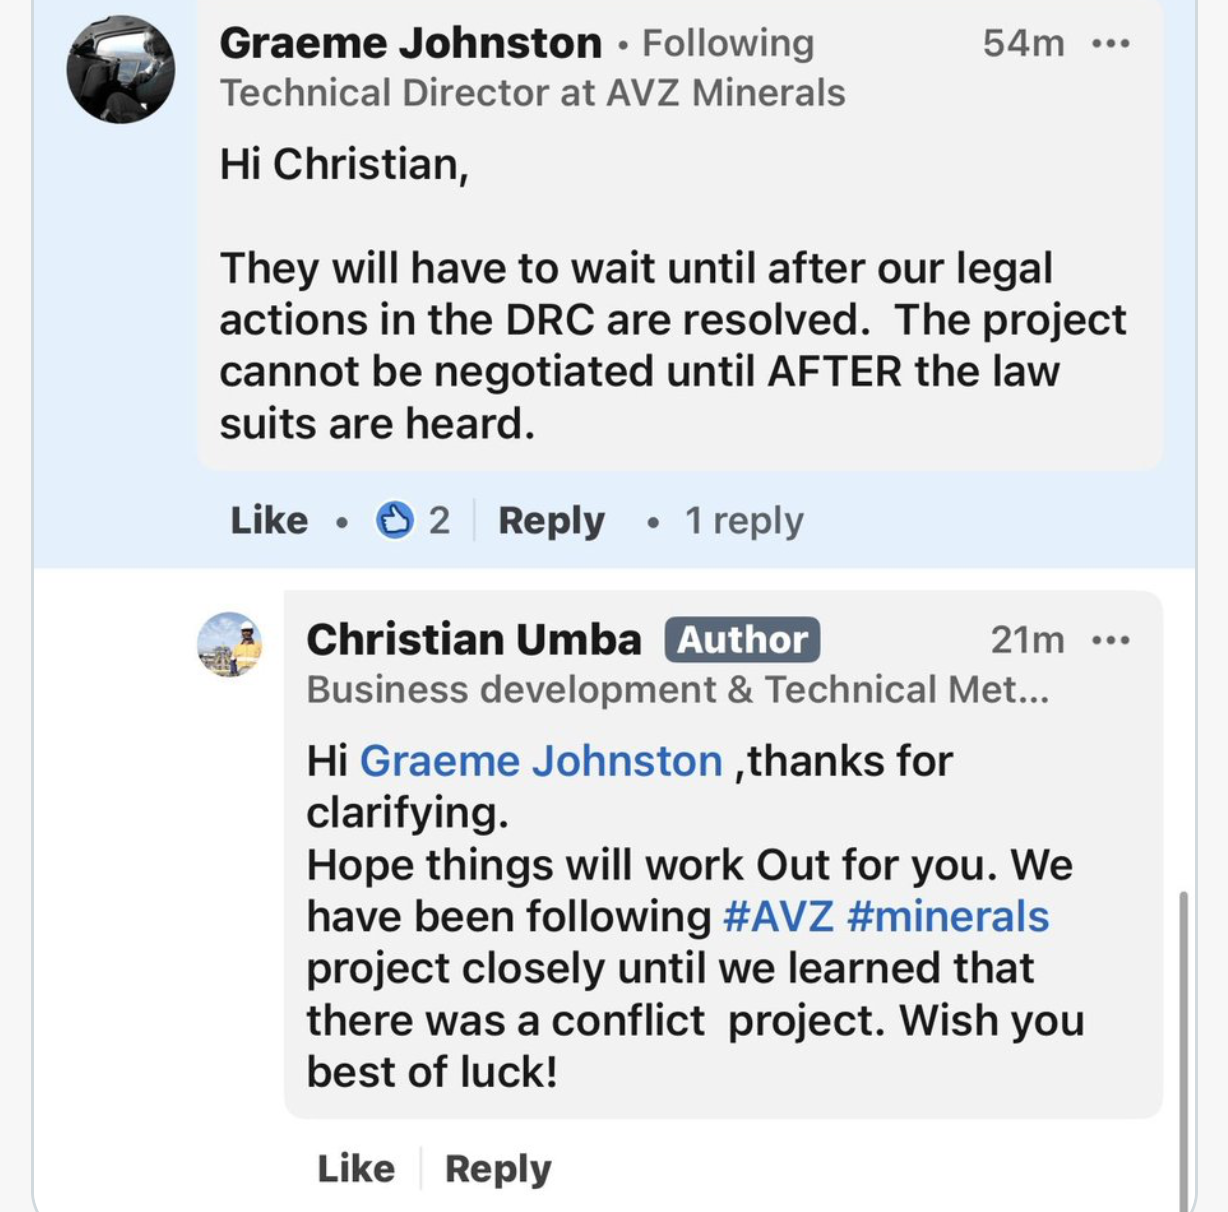The width and height of the screenshot is (1228, 1212).
Task: Open the #minerals hashtag
Action: coord(947,917)
